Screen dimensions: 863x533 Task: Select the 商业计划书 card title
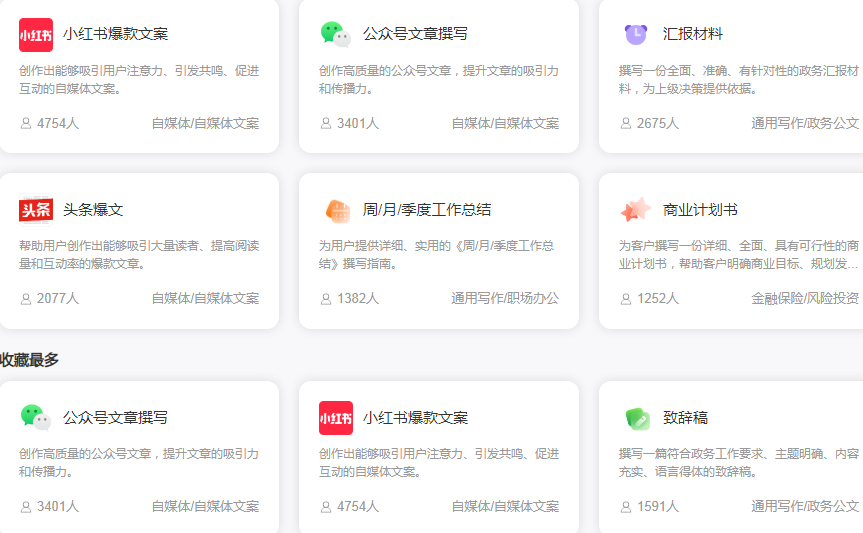coord(700,210)
